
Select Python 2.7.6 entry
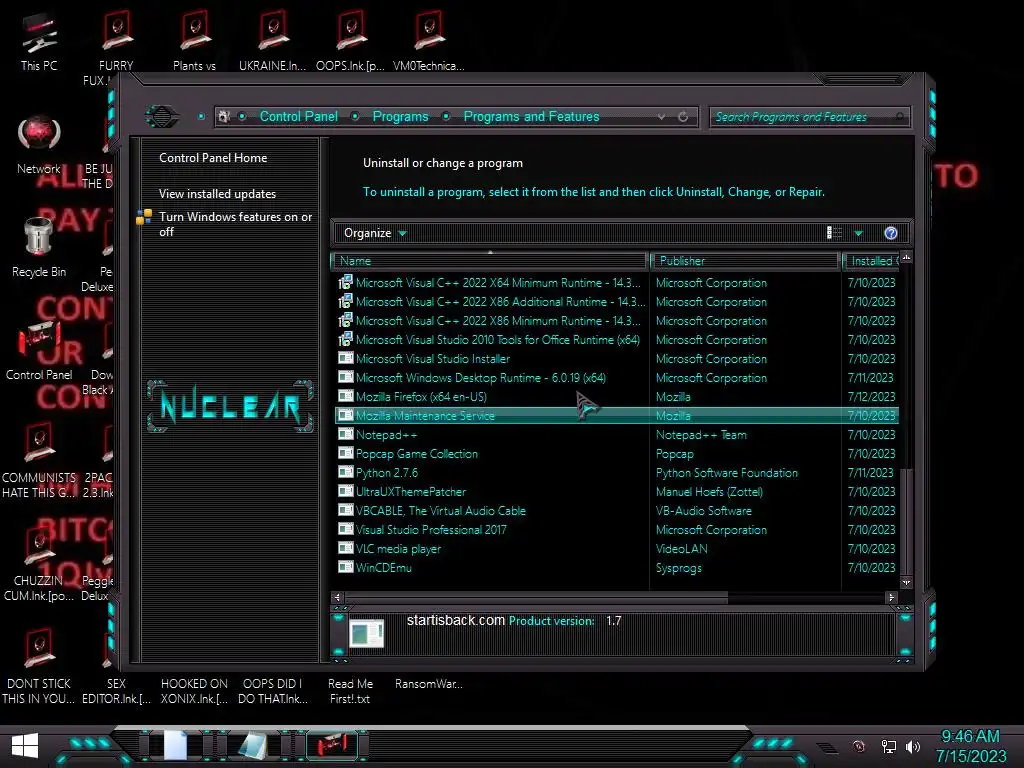point(616,472)
